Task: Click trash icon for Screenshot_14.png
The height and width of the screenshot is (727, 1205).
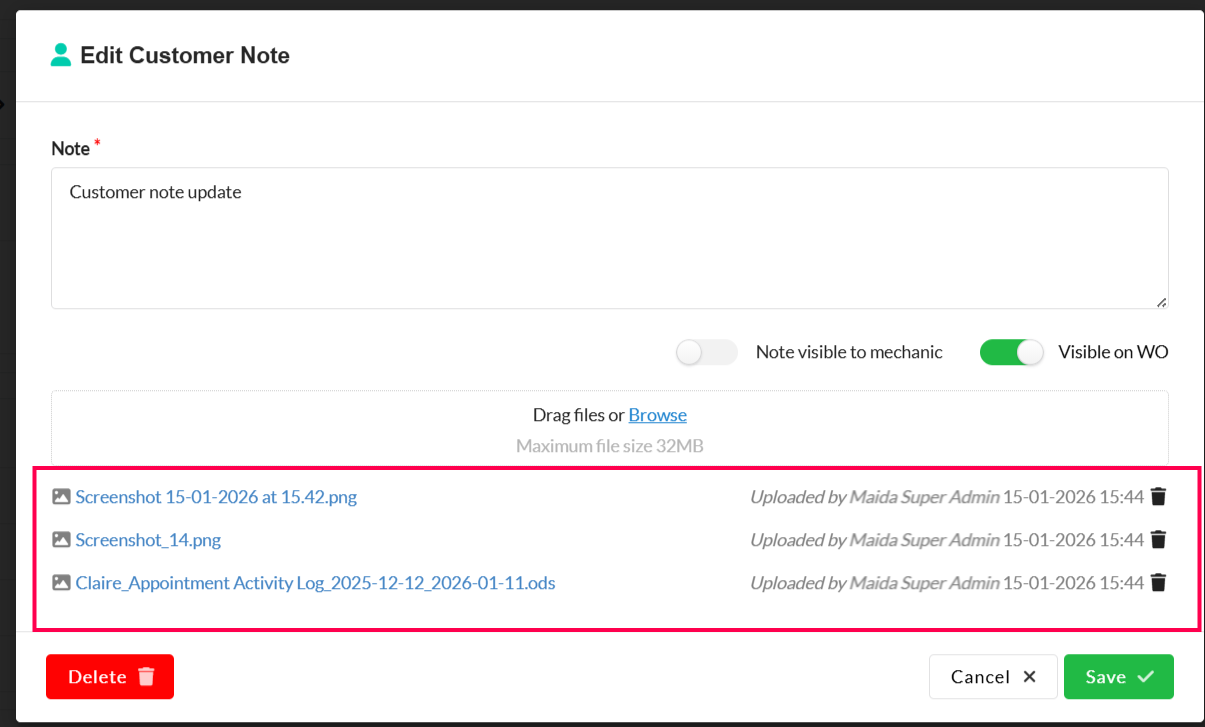Action: click(x=1158, y=540)
